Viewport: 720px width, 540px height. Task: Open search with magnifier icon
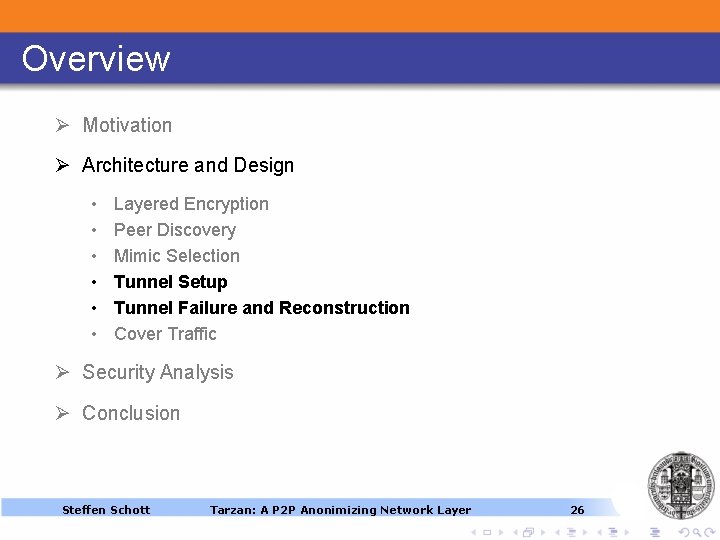click(697, 533)
